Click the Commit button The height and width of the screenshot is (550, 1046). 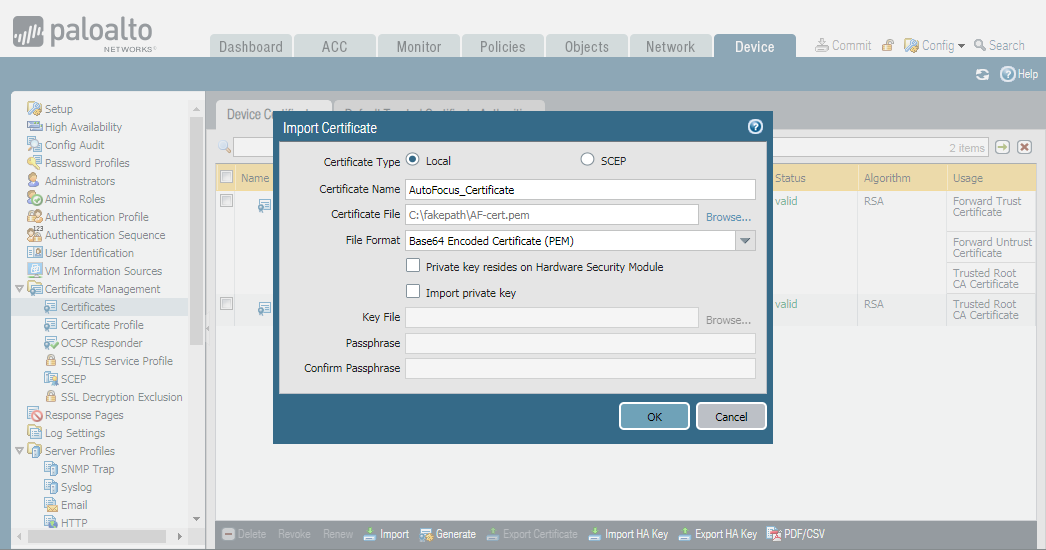tap(843, 45)
